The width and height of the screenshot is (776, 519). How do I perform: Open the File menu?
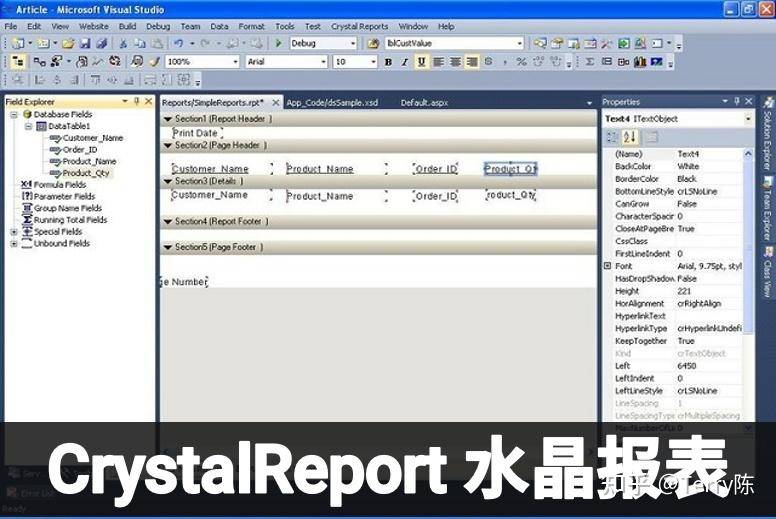point(10,26)
